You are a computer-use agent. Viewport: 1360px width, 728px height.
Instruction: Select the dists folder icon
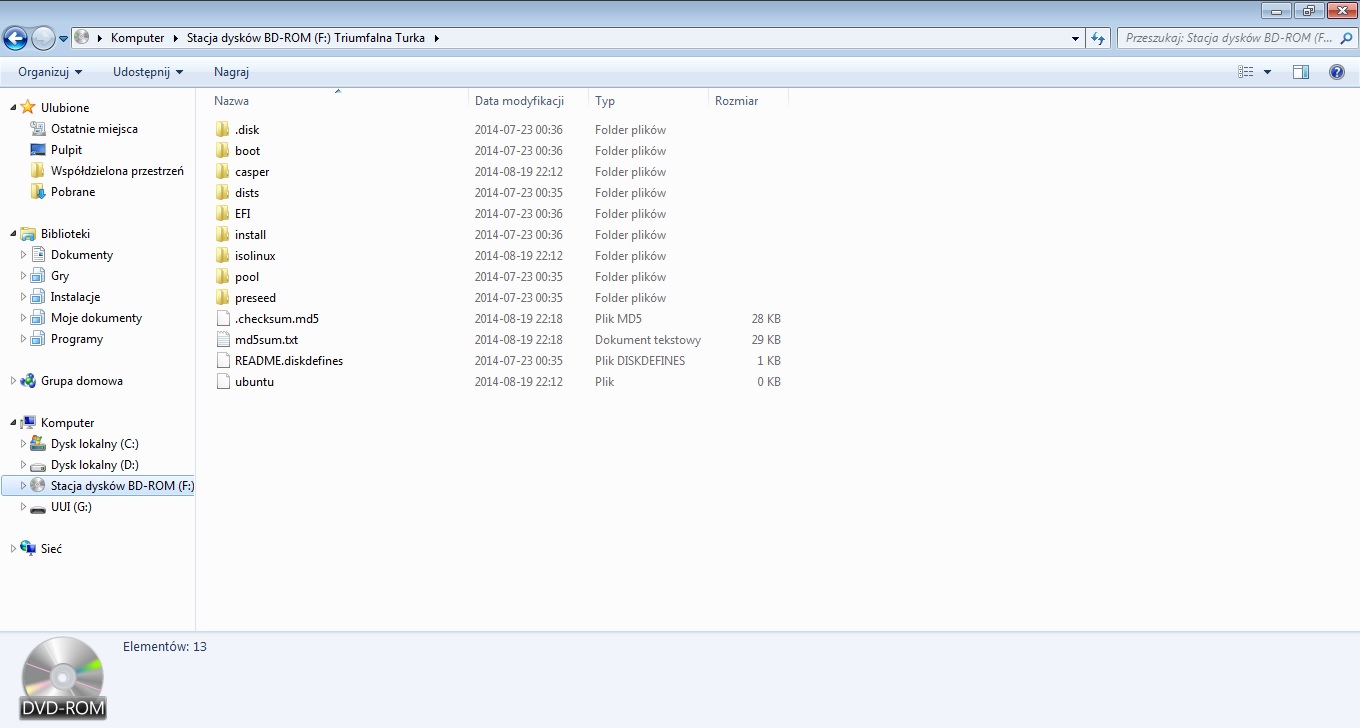223,193
